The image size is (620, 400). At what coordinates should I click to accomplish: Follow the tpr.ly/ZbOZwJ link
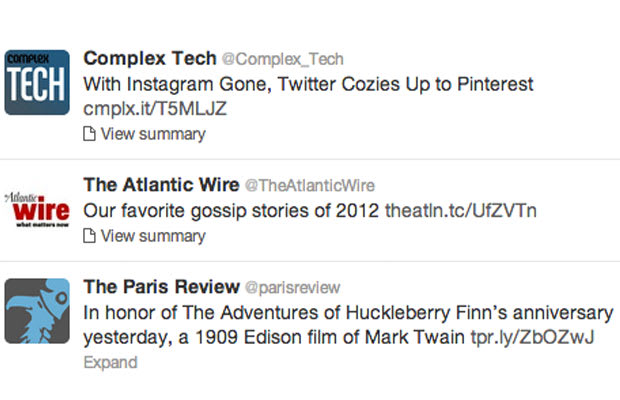[x=532, y=338]
